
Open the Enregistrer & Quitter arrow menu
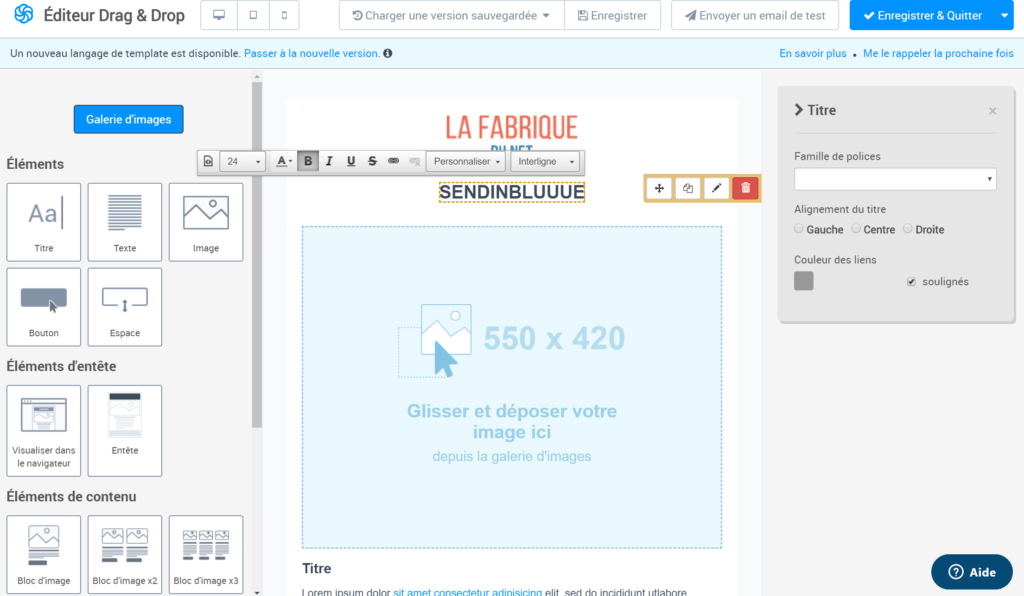pos(1005,16)
